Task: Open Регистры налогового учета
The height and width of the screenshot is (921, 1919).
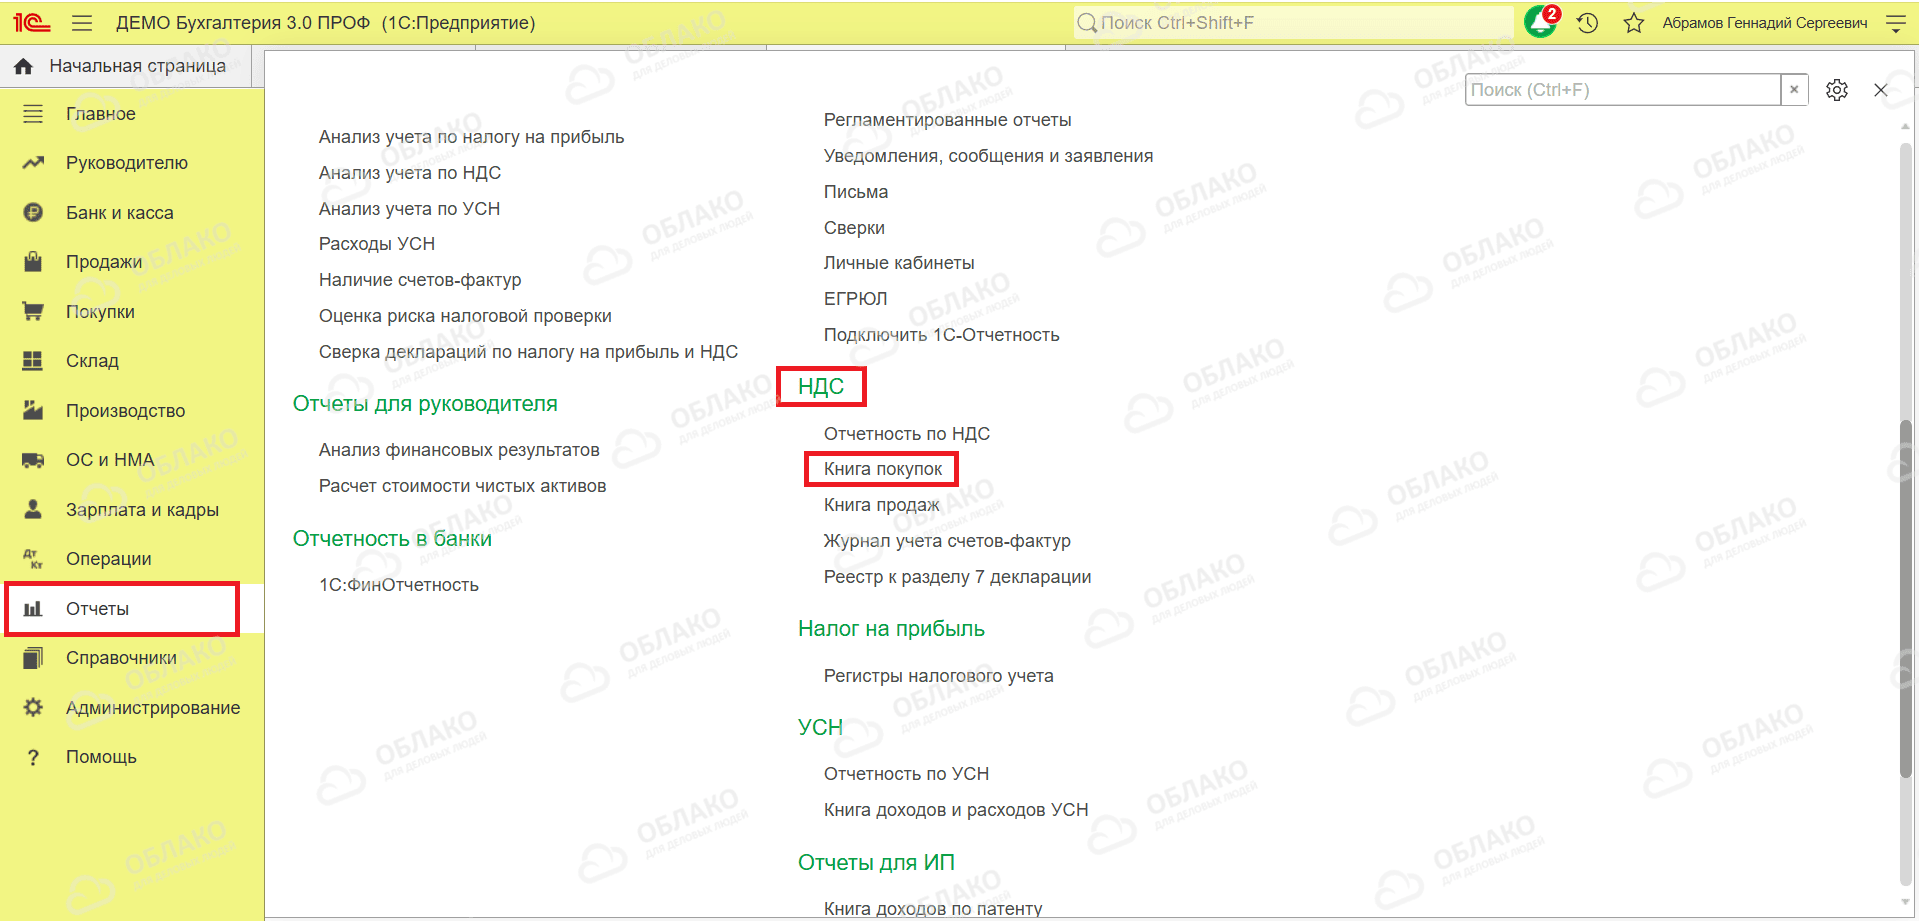Action: [x=938, y=676]
